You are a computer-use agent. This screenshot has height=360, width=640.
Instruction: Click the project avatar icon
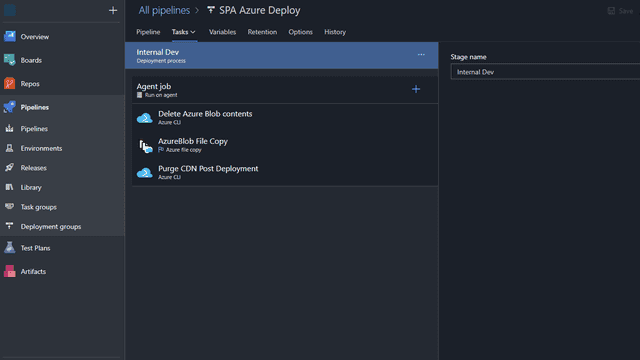coord(10,10)
